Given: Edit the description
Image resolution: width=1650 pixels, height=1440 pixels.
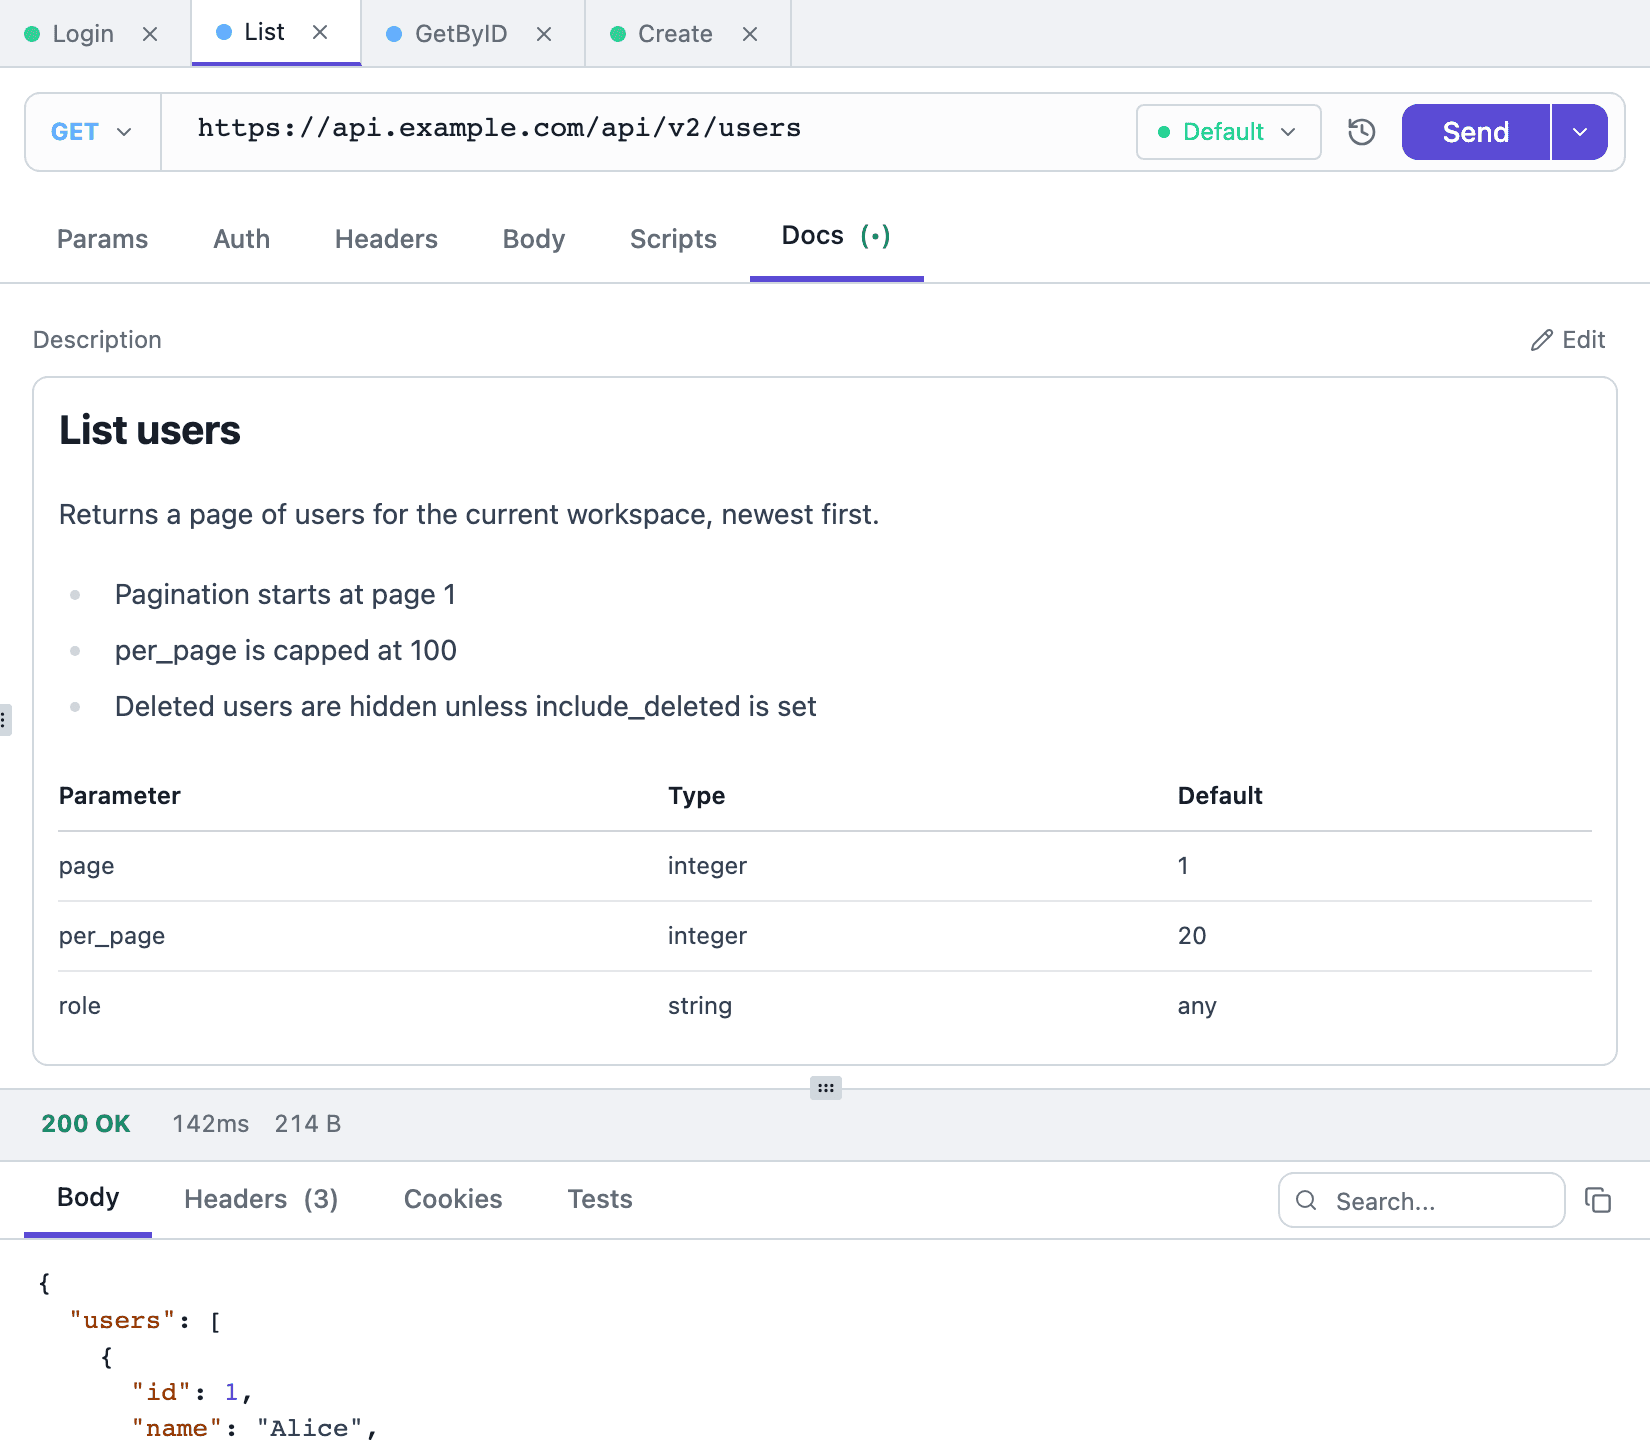Looking at the screenshot, I should point(1568,340).
